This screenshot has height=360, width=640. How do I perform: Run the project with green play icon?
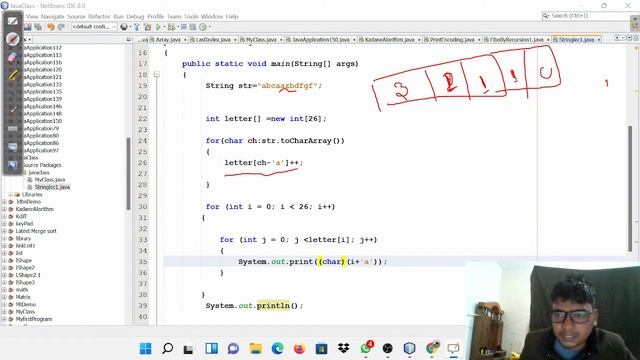click(x=158, y=27)
